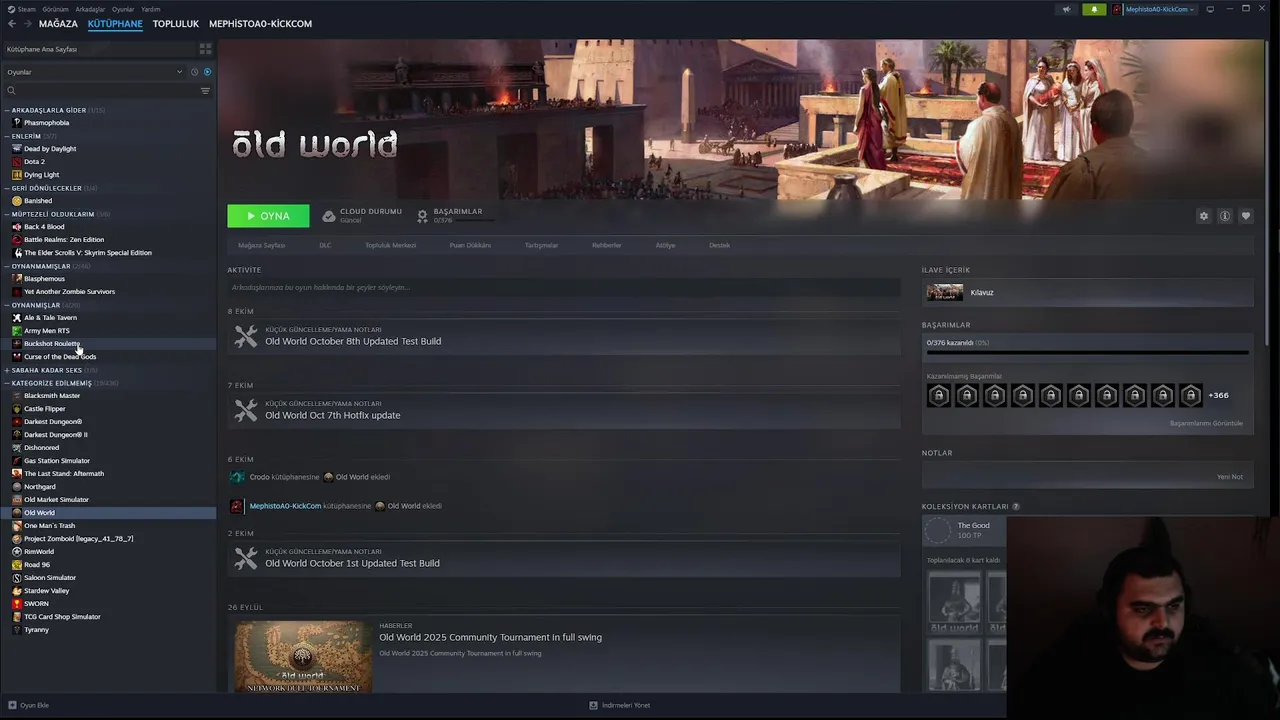Click the Dota 2 game icon
The height and width of the screenshot is (720, 1280).
point(17,162)
